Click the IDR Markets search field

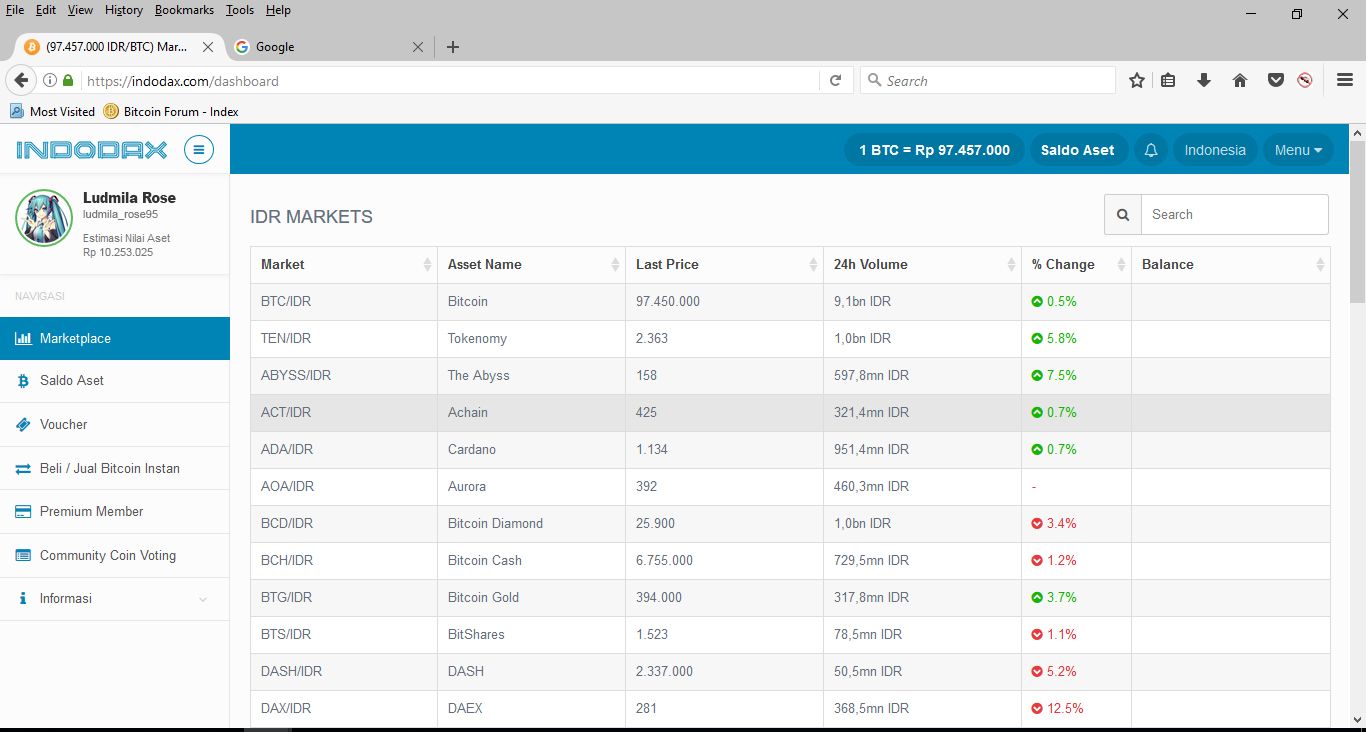tap(1235, 214)
